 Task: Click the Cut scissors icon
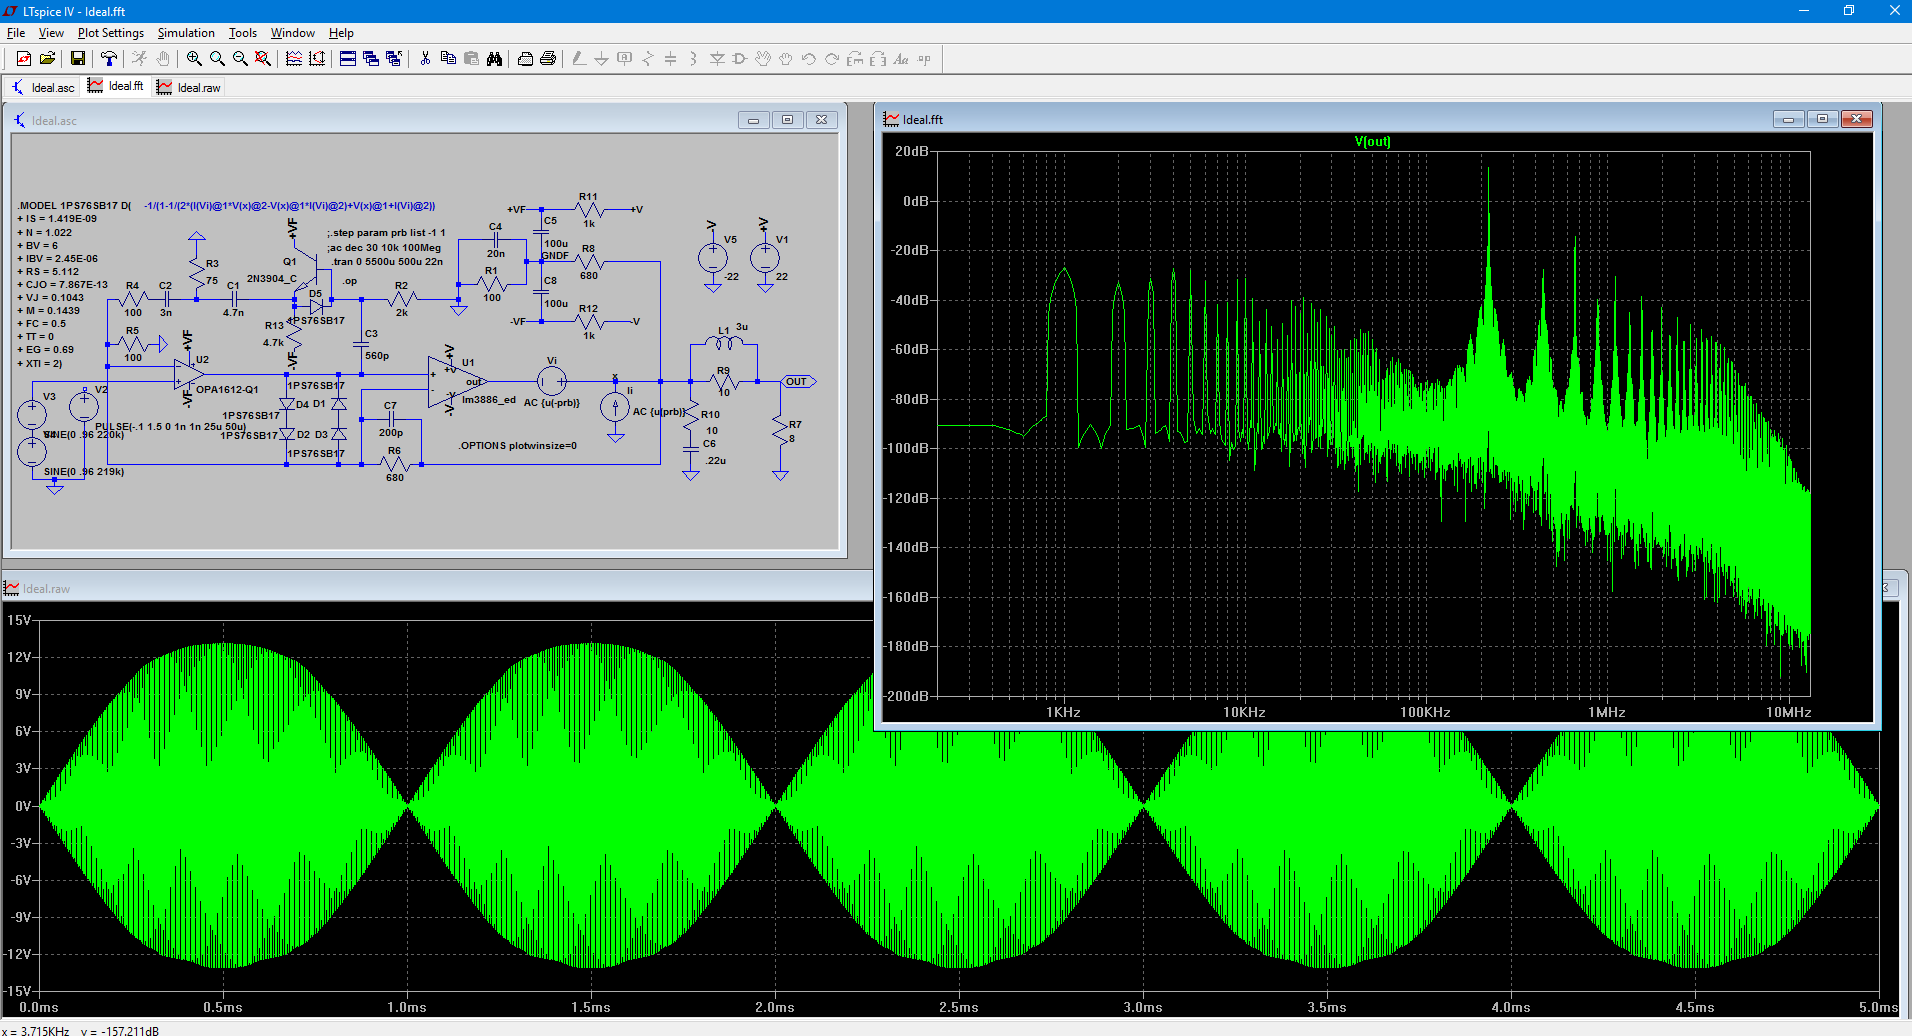click(425, 59)
